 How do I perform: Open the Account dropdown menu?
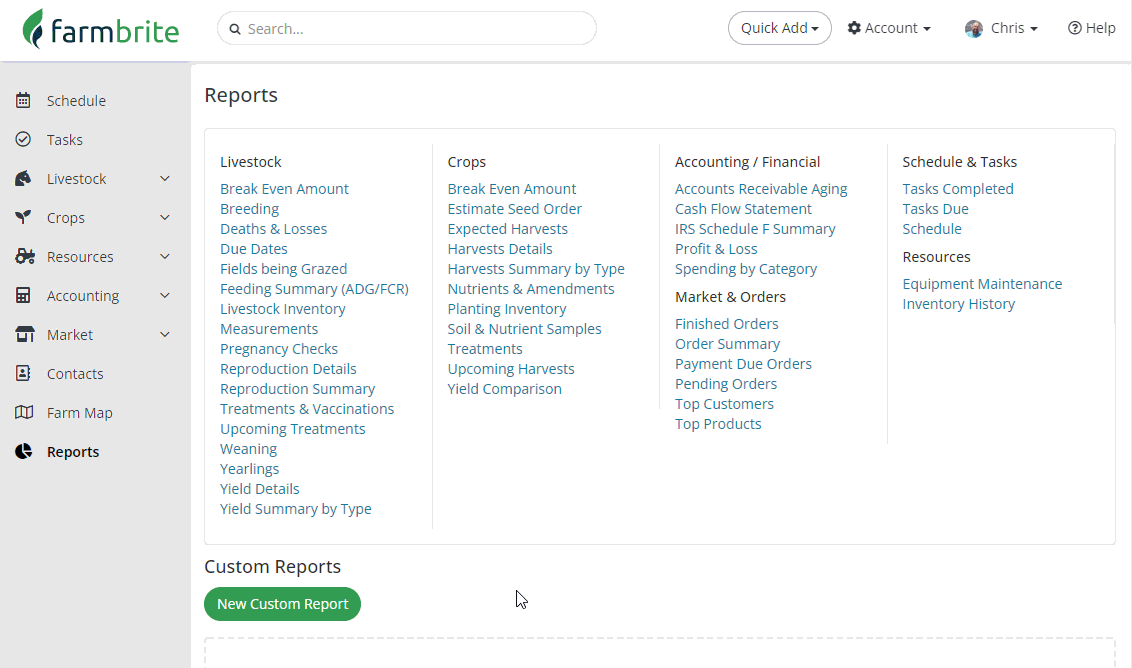coord(889,28)
